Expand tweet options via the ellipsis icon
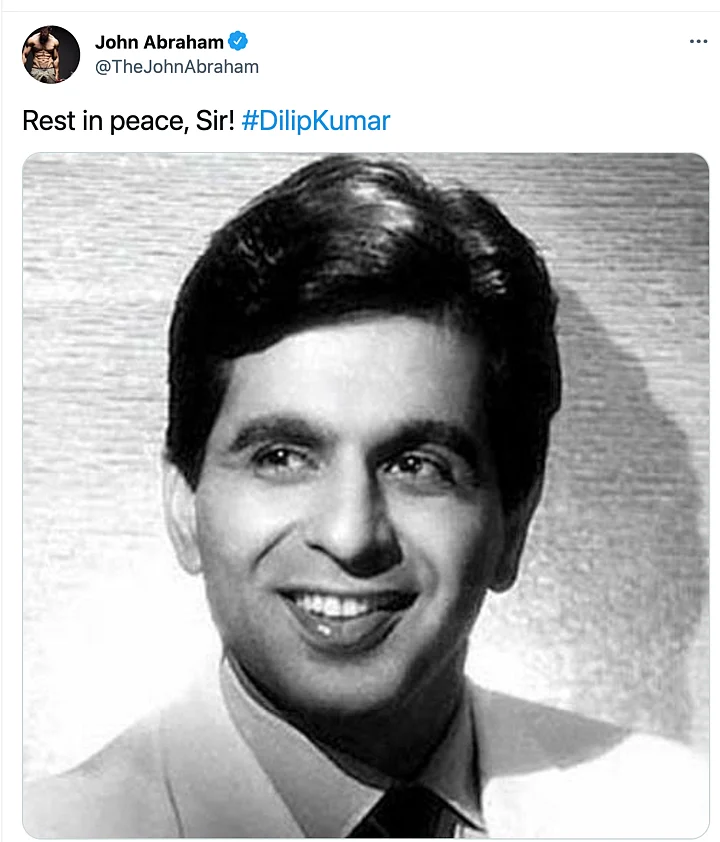This screenshot has height=842, width=720. (698, 41)
